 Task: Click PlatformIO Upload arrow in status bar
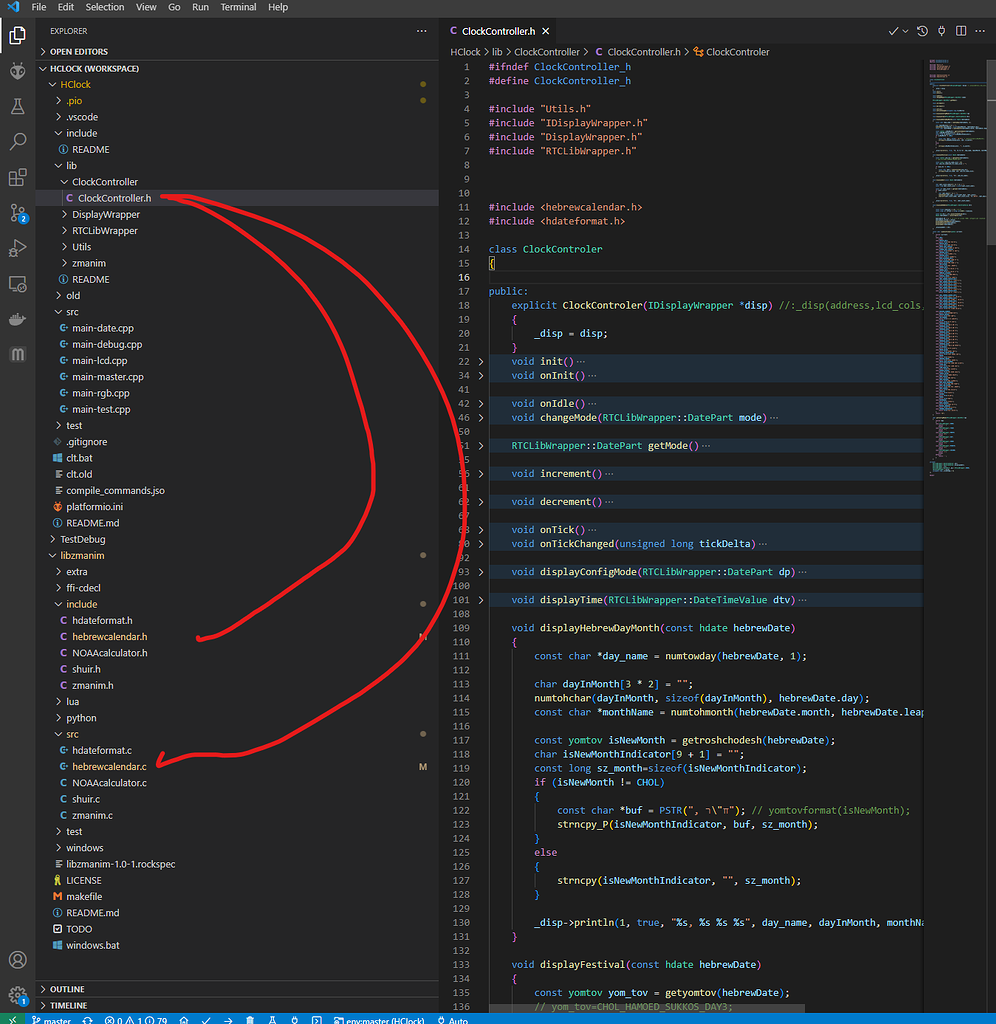point(228,1020)
